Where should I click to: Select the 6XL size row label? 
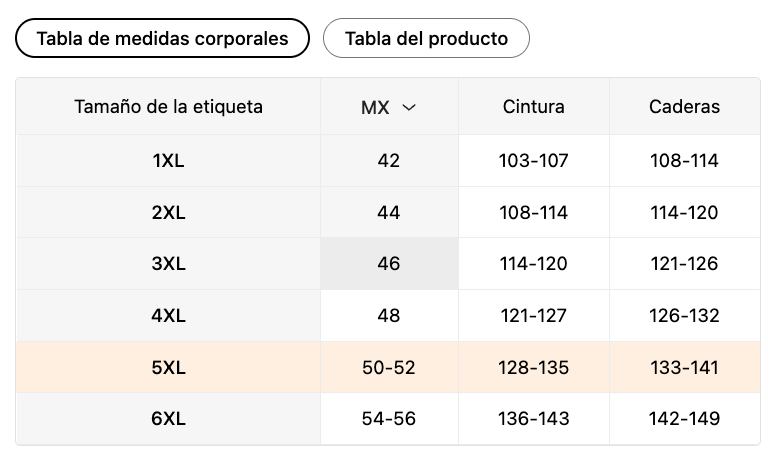click(x=168, y=419)
